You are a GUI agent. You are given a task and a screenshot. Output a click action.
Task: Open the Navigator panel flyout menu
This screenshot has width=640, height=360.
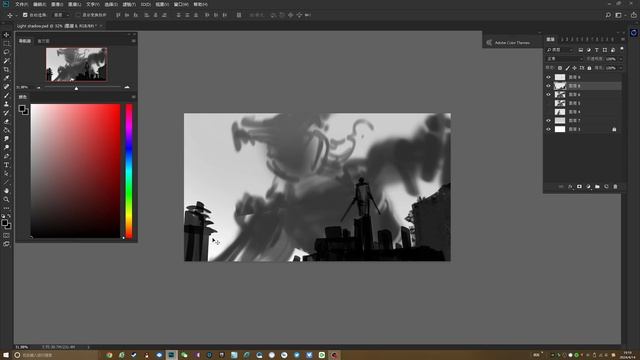click(x=133, y=41)
